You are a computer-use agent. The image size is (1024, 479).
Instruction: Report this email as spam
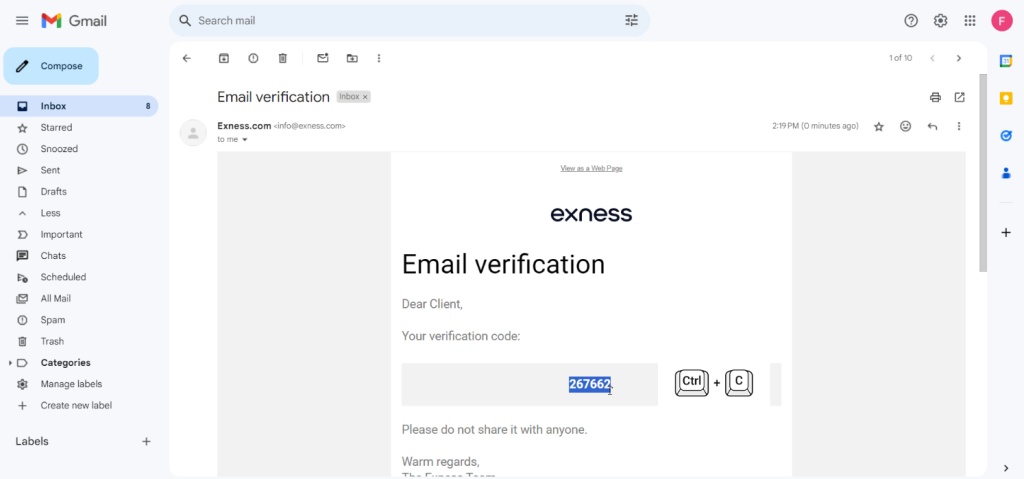[x=253, y=58]
